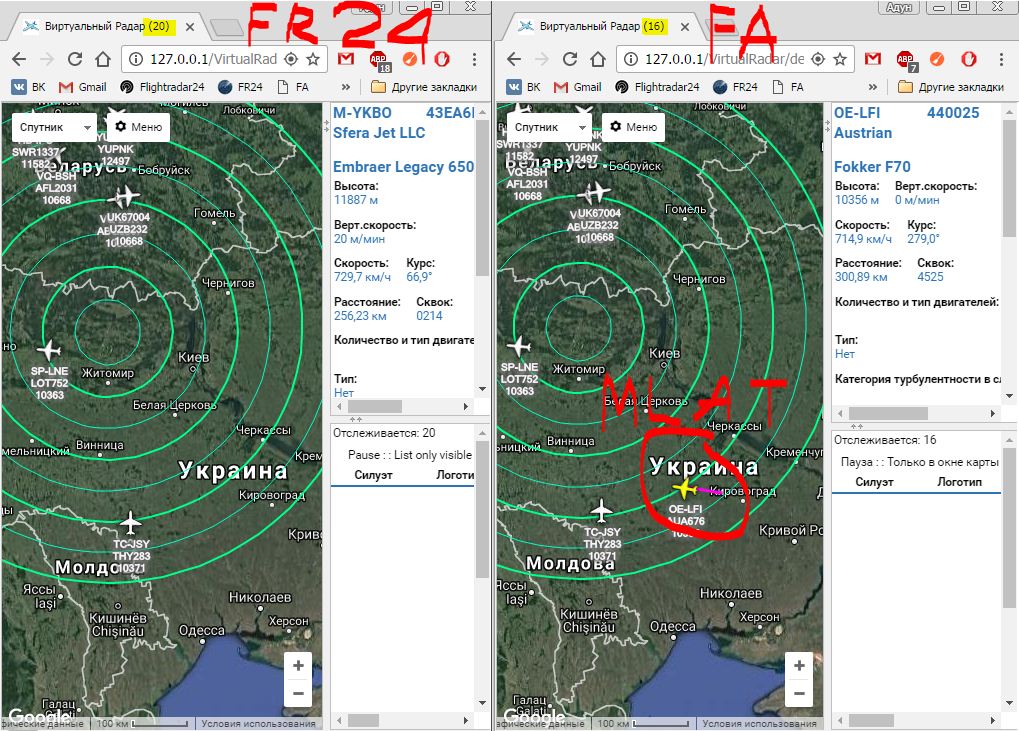Zoom out on the right map

799,693
